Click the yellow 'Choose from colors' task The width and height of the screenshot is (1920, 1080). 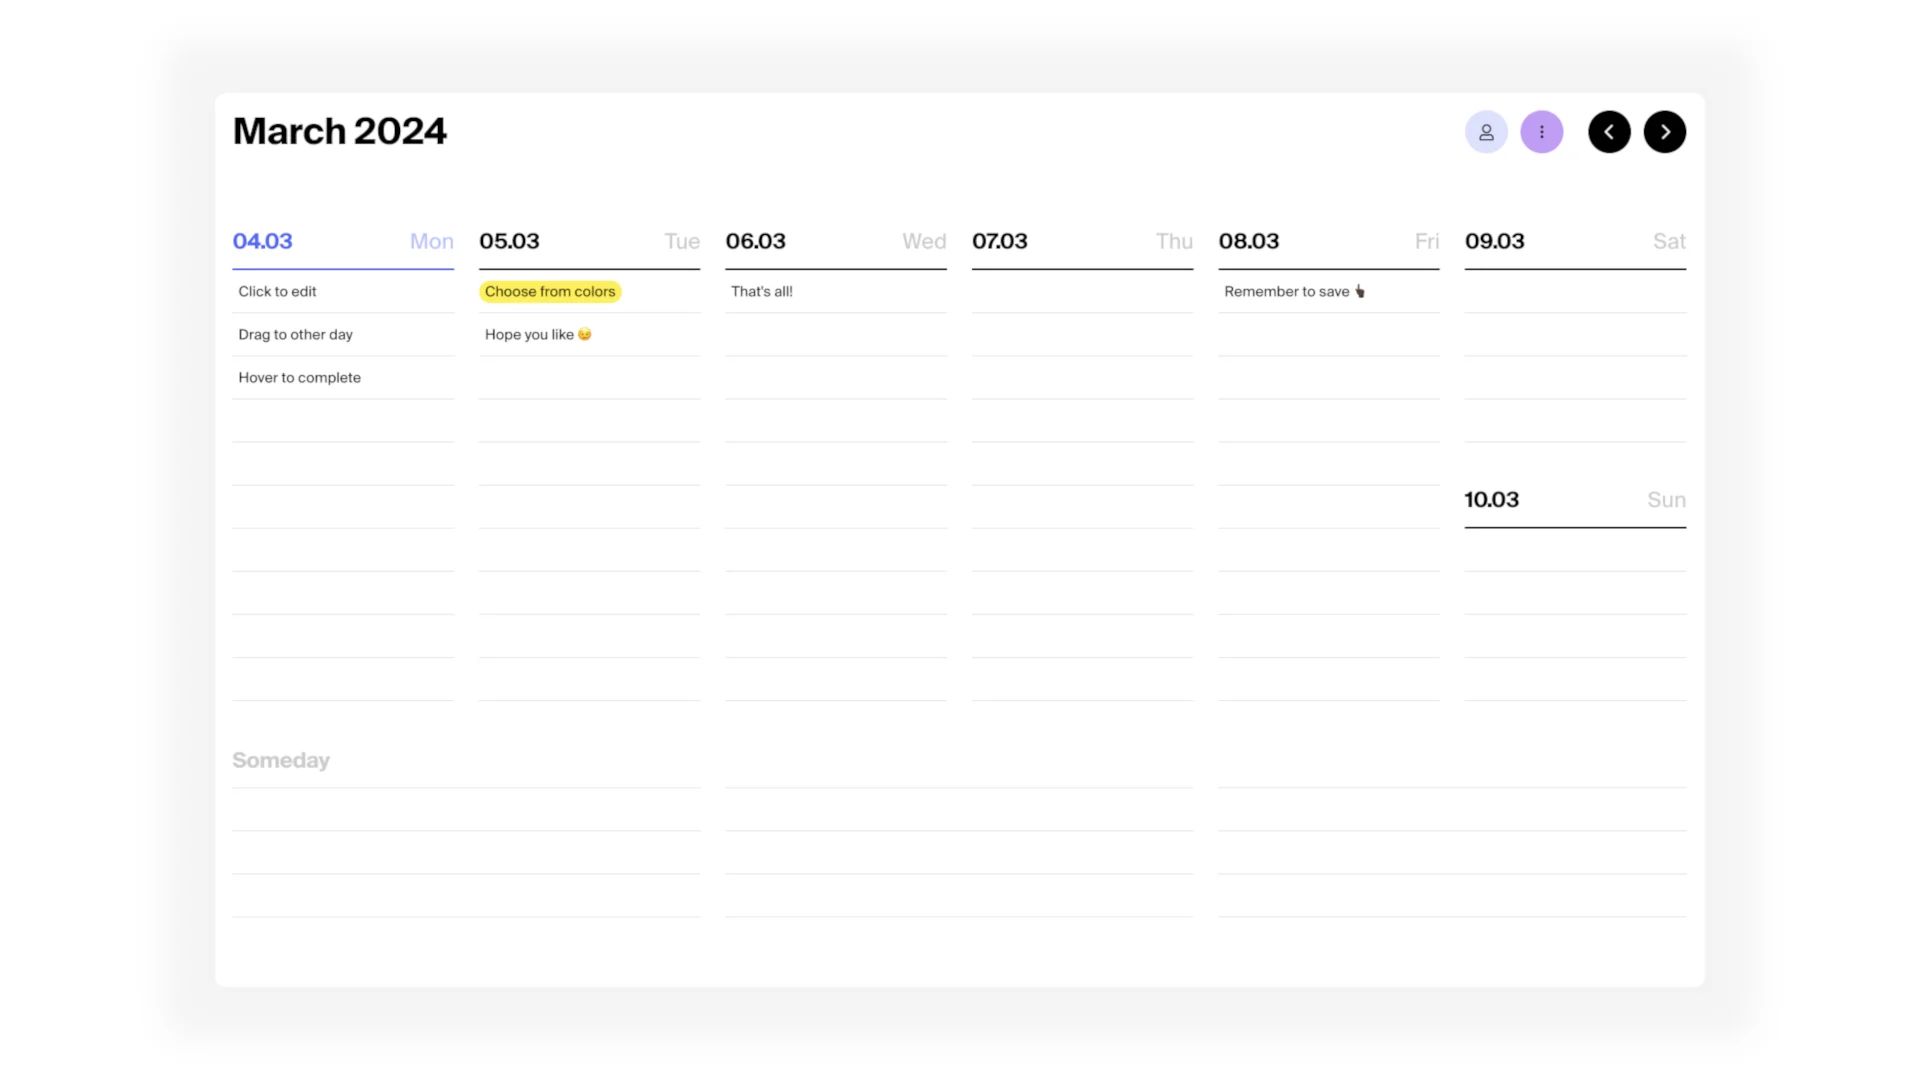pyautogui.click(x=550, y=292)
